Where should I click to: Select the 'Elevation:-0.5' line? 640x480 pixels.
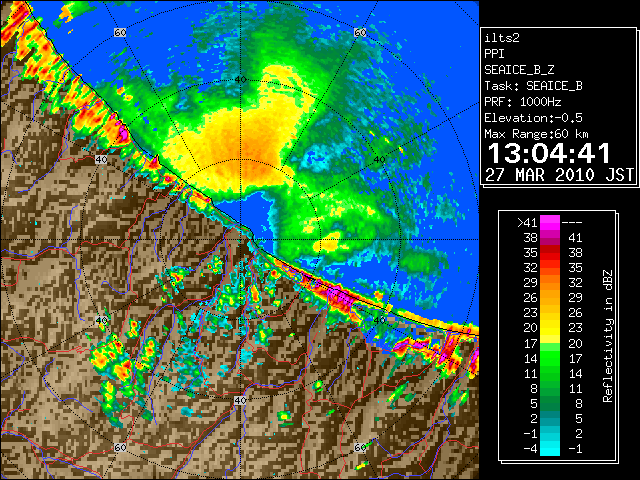(533, 118)
